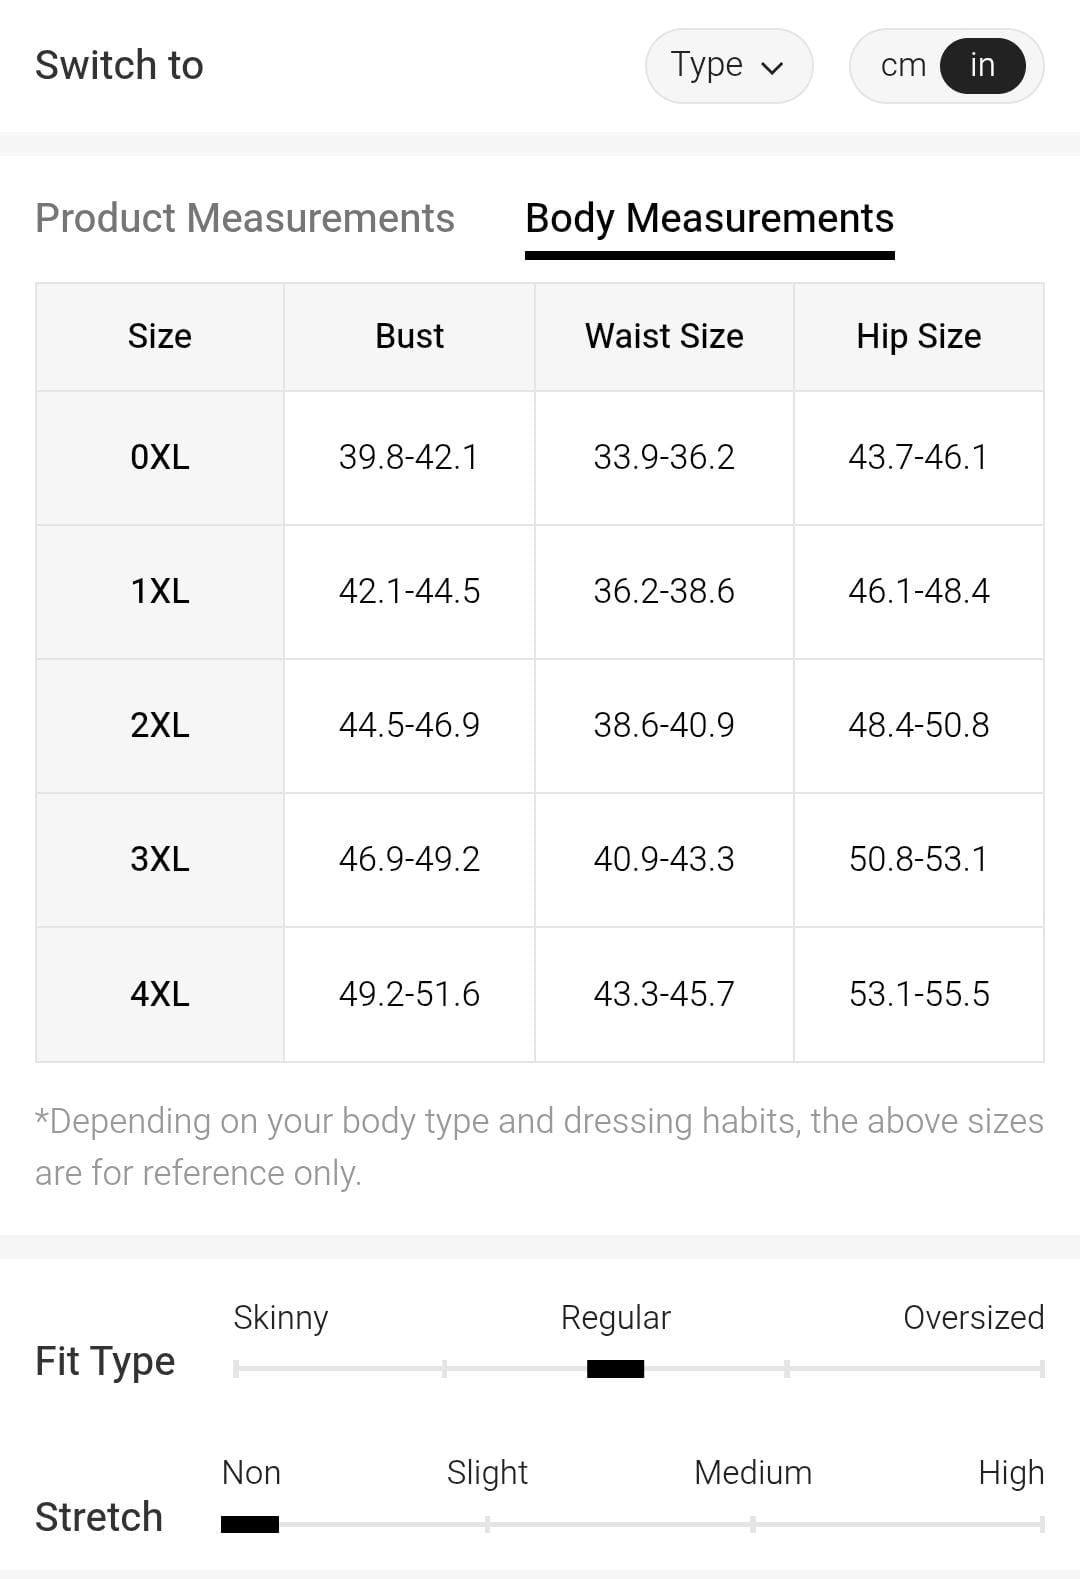This screenshot has height=1579, width=1080.
Task: Click the 0XL size row label
Action: pyautogui.click(x=160, y=457)
